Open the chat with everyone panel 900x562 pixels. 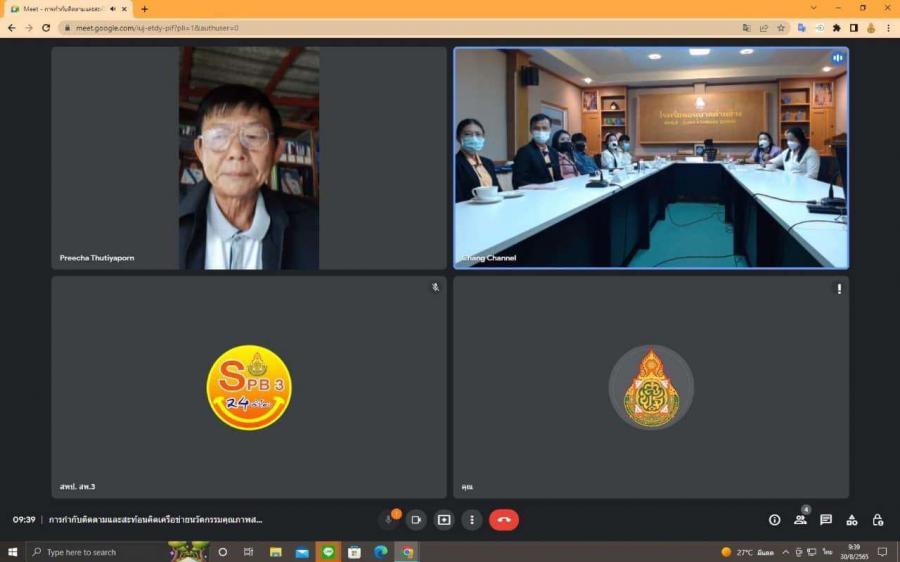coord(826,520)
